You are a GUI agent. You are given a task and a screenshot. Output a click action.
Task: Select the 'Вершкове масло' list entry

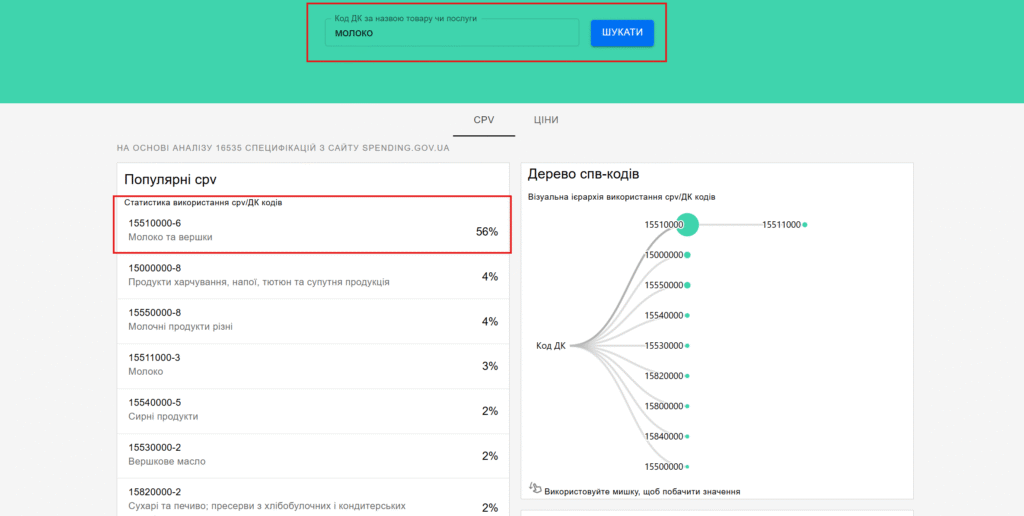[x=313, y=455]
